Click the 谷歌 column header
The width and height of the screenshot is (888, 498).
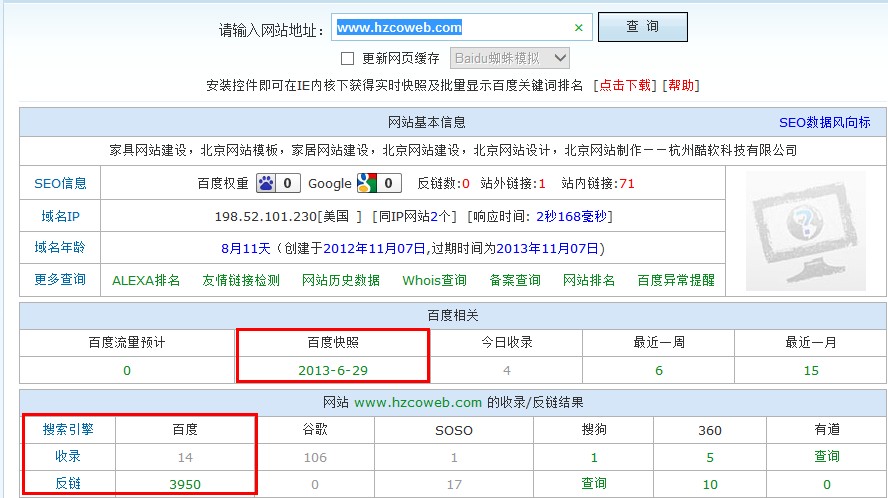(x=315, y=429)
